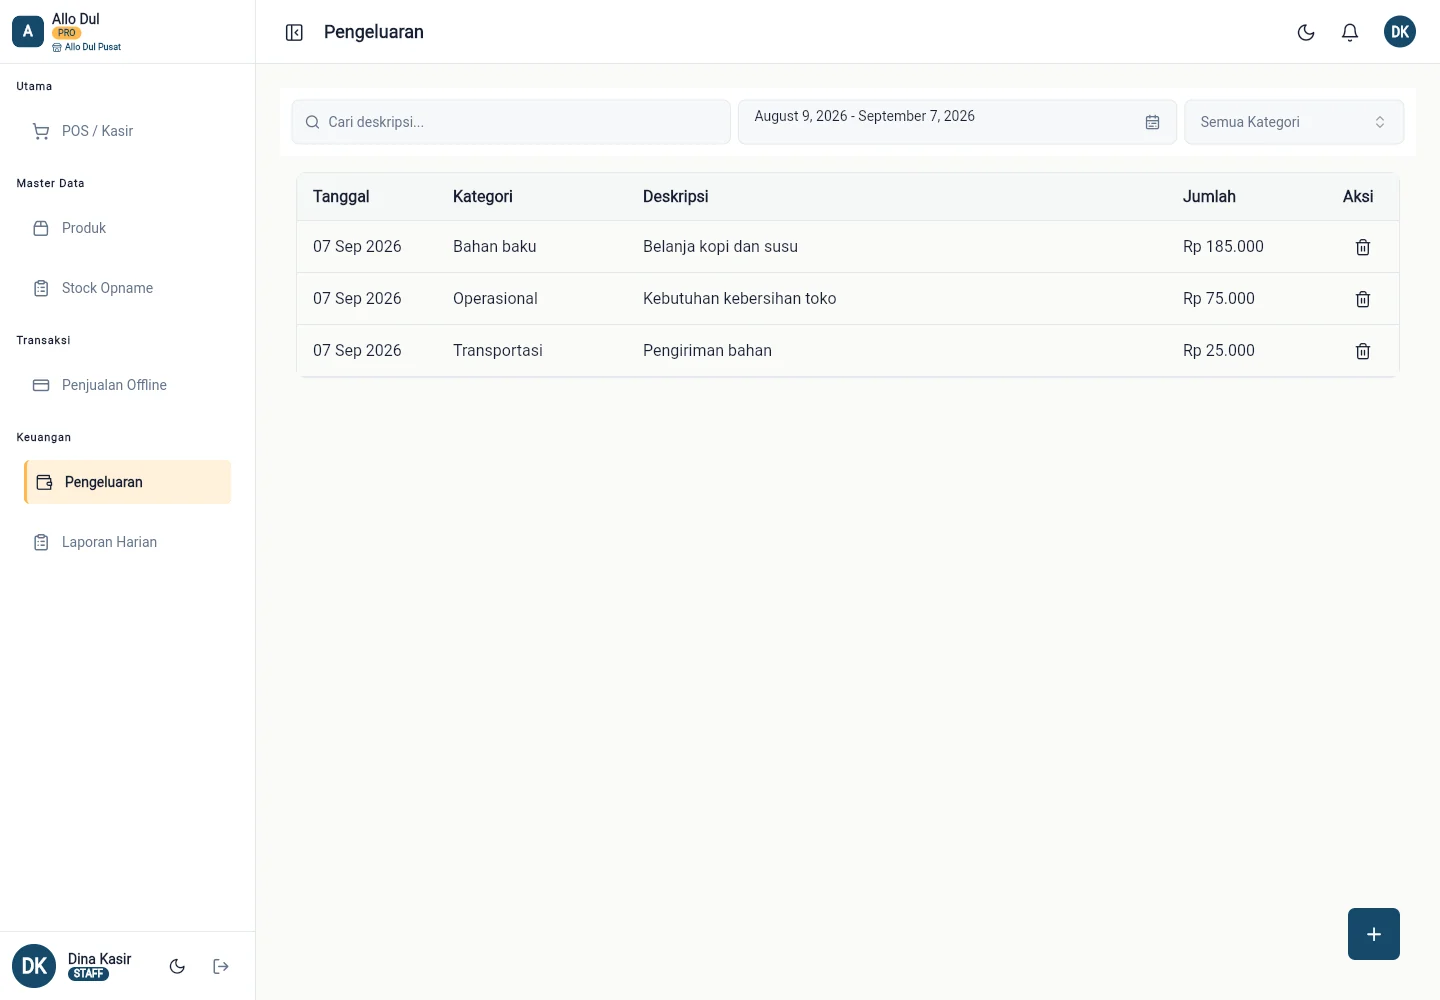Screen dimensions: 1440x1000
Task: Select the Bahan baku category cell
Action: tap(495, 247)
